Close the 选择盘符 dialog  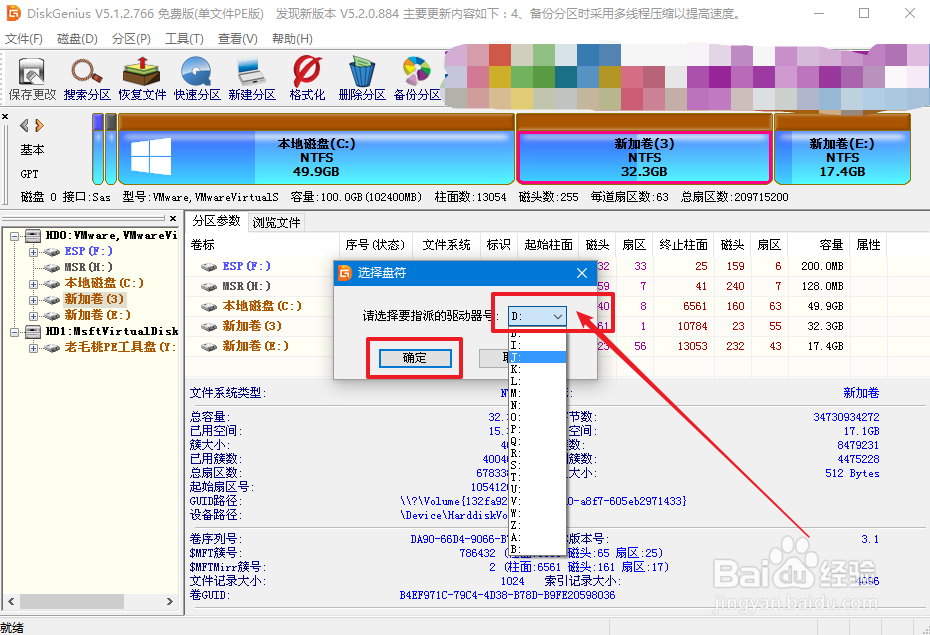click(582, 273)
